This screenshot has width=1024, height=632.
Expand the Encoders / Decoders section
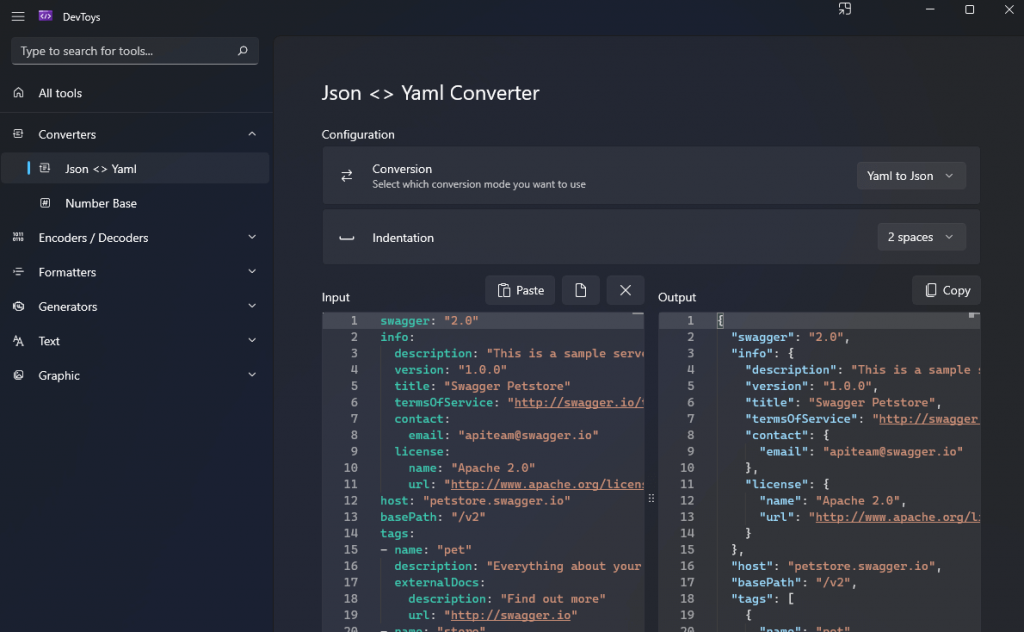coord(252,238)
